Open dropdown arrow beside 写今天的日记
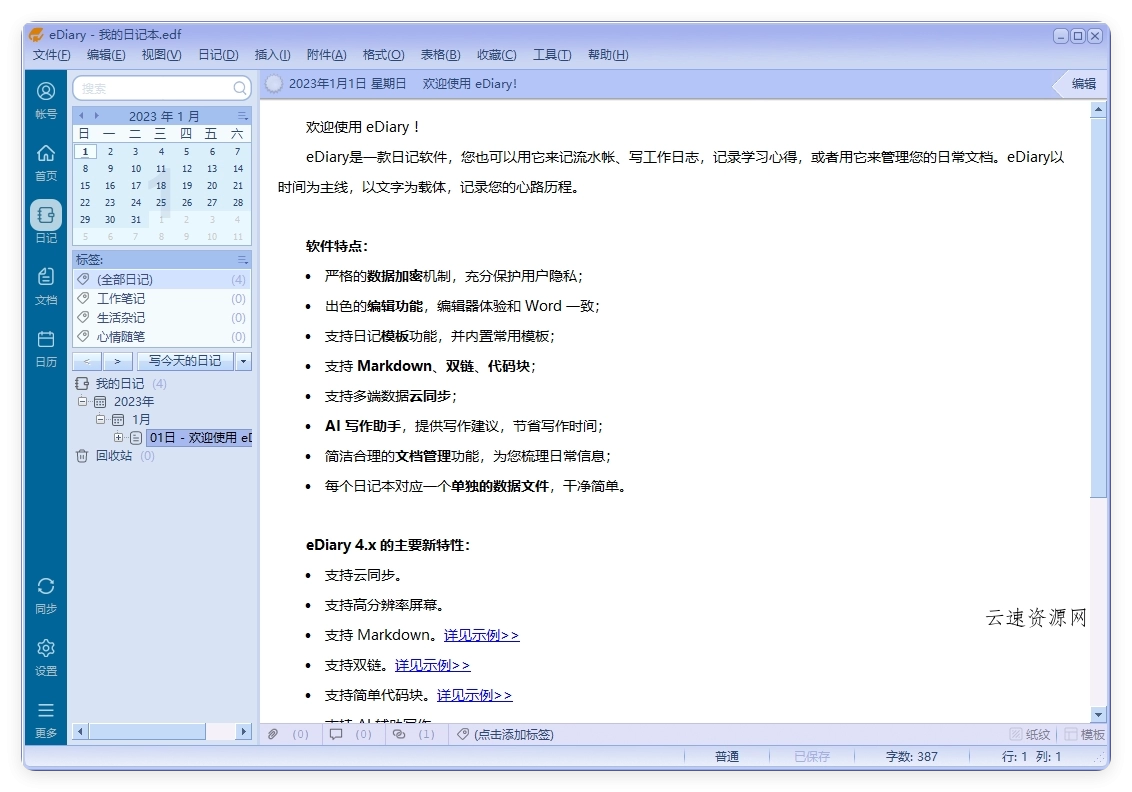The height and width of the screenshot is (792, 1132). pos(243,361)
